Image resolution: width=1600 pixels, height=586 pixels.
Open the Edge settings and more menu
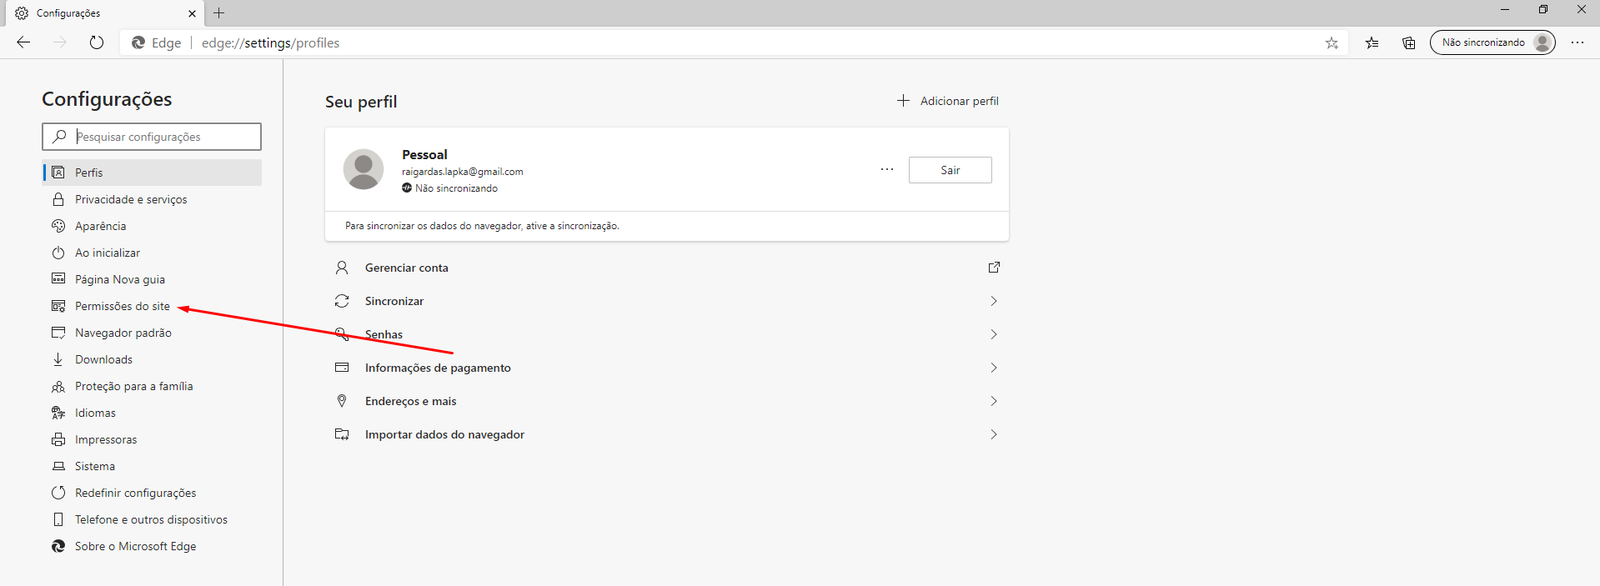[x=1577, y=43]
